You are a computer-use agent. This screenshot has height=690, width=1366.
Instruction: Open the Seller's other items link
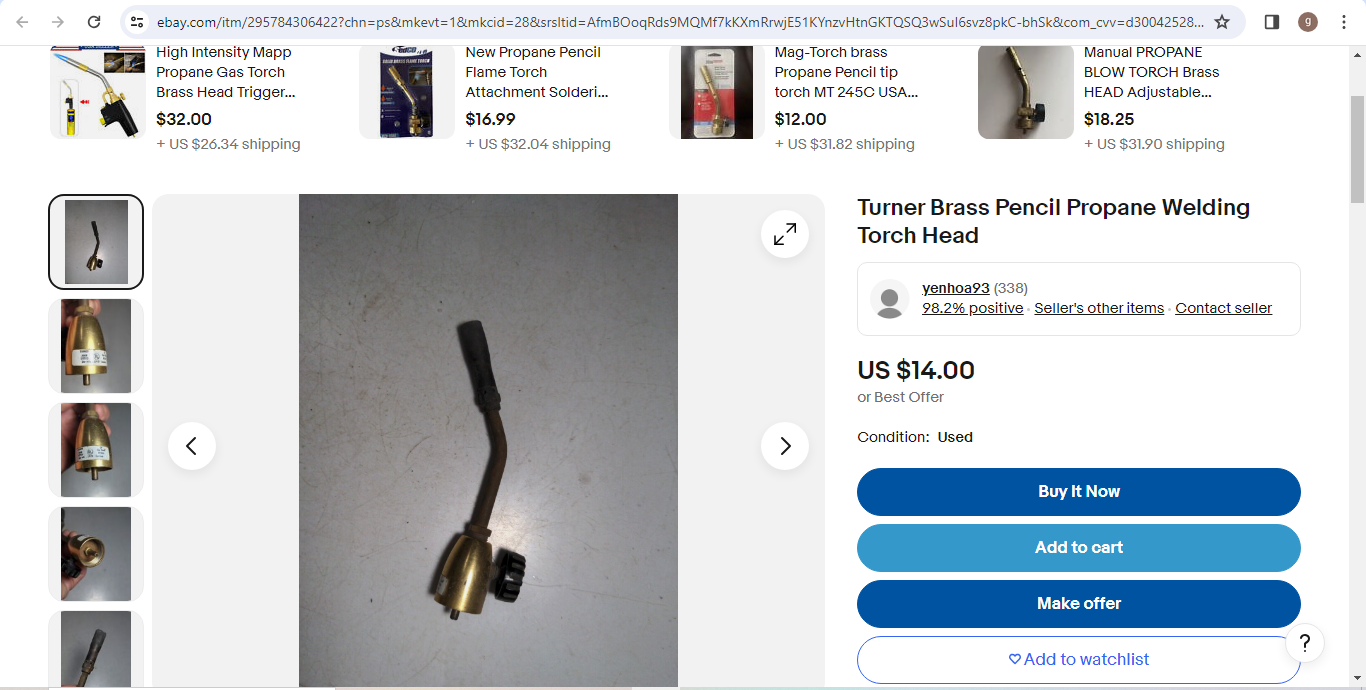(1099, 308)
